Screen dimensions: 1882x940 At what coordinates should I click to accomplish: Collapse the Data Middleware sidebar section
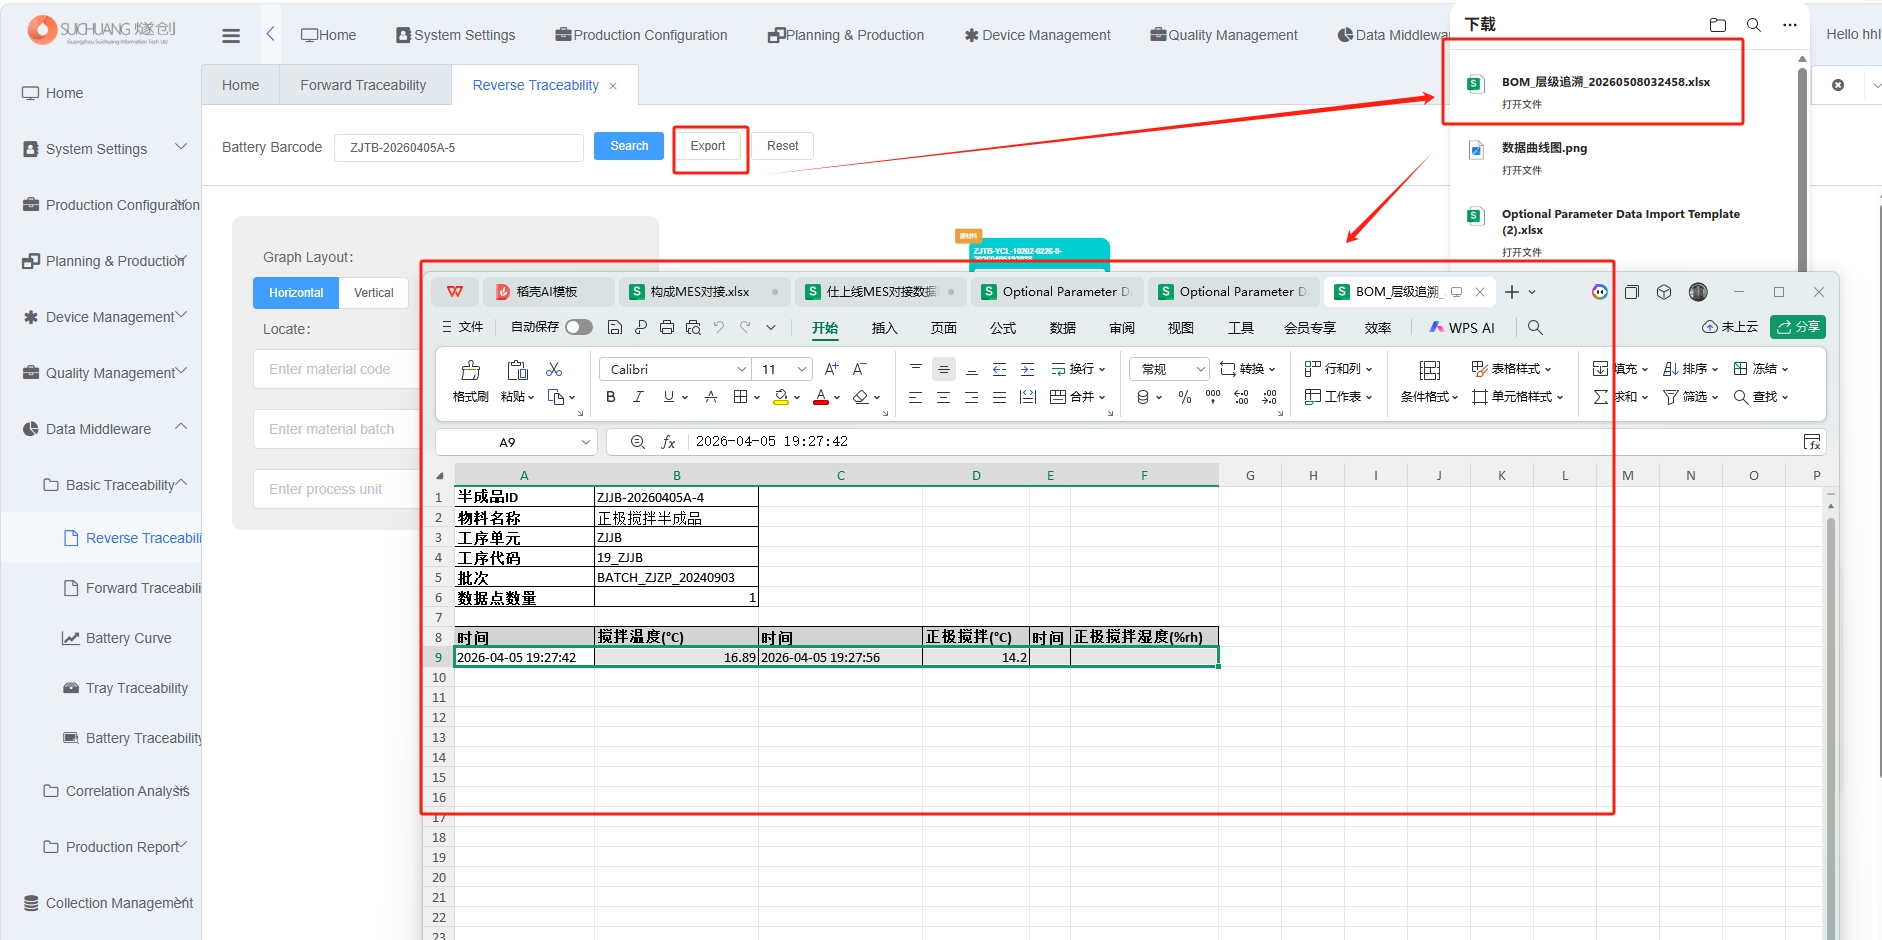pos(181,427)
